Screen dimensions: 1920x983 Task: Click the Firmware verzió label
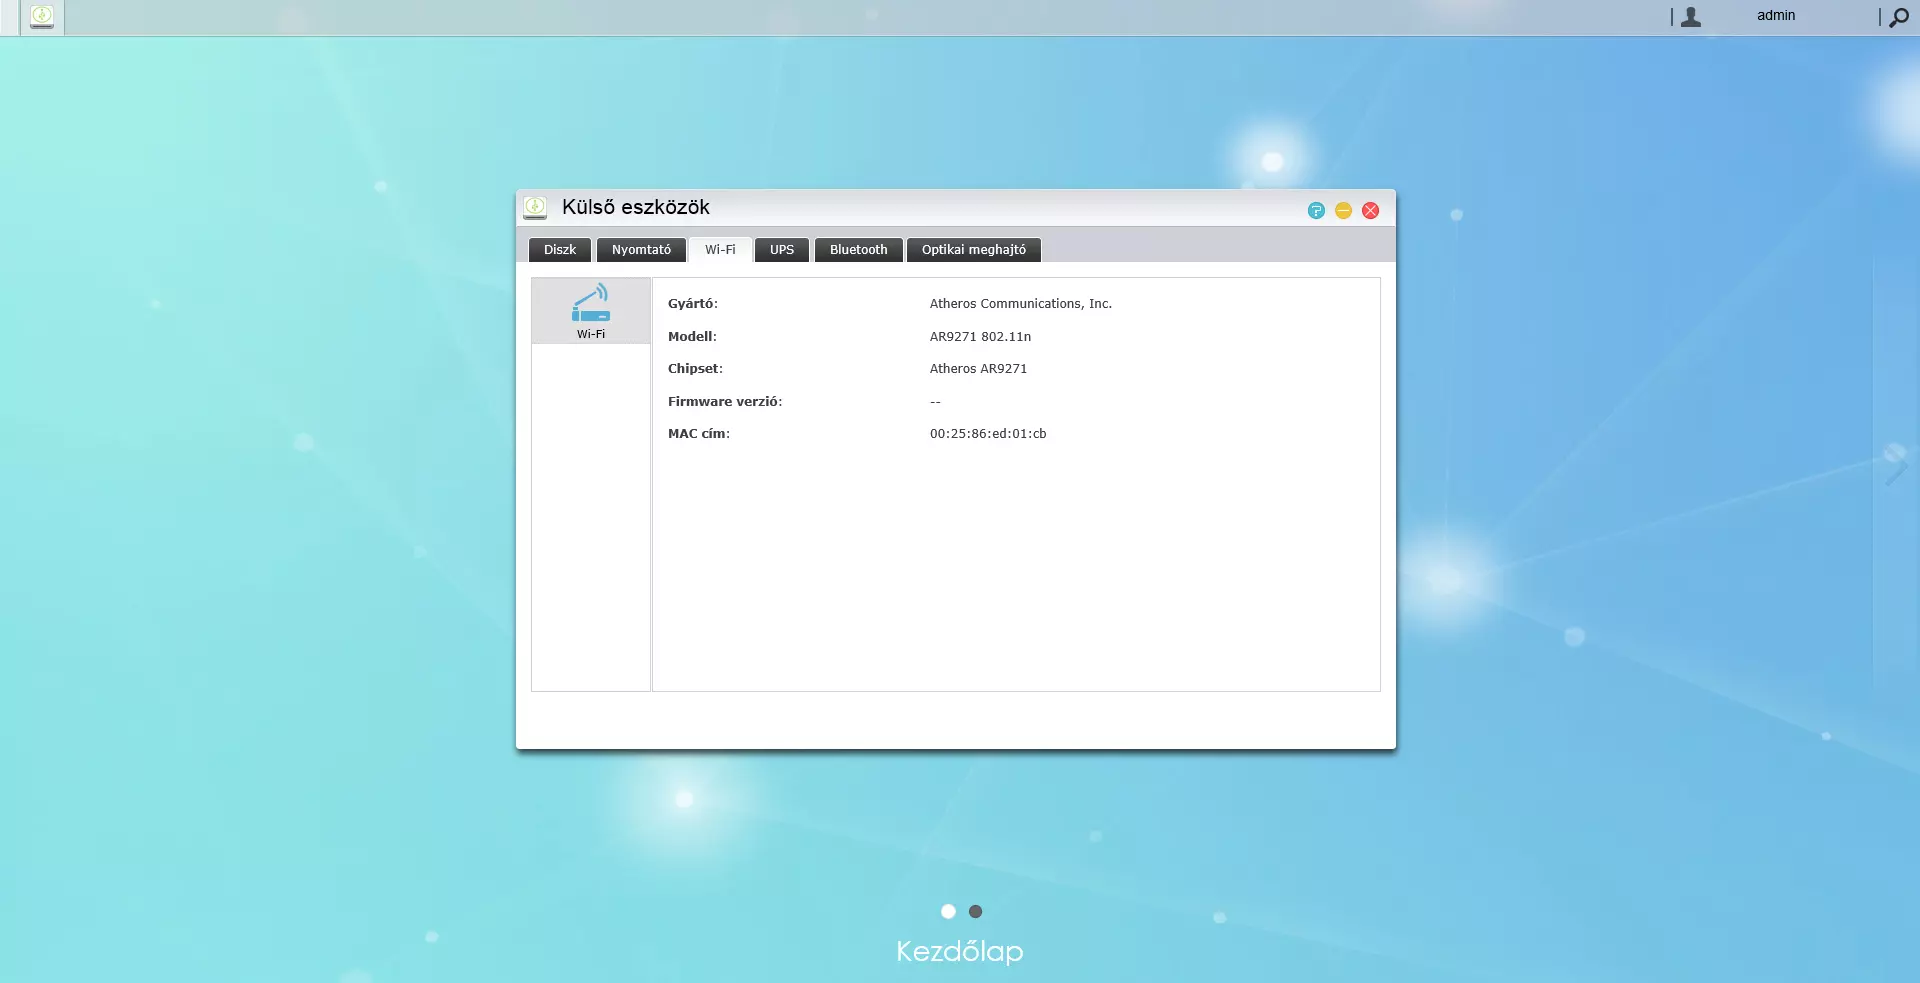(x=725, y=402)
